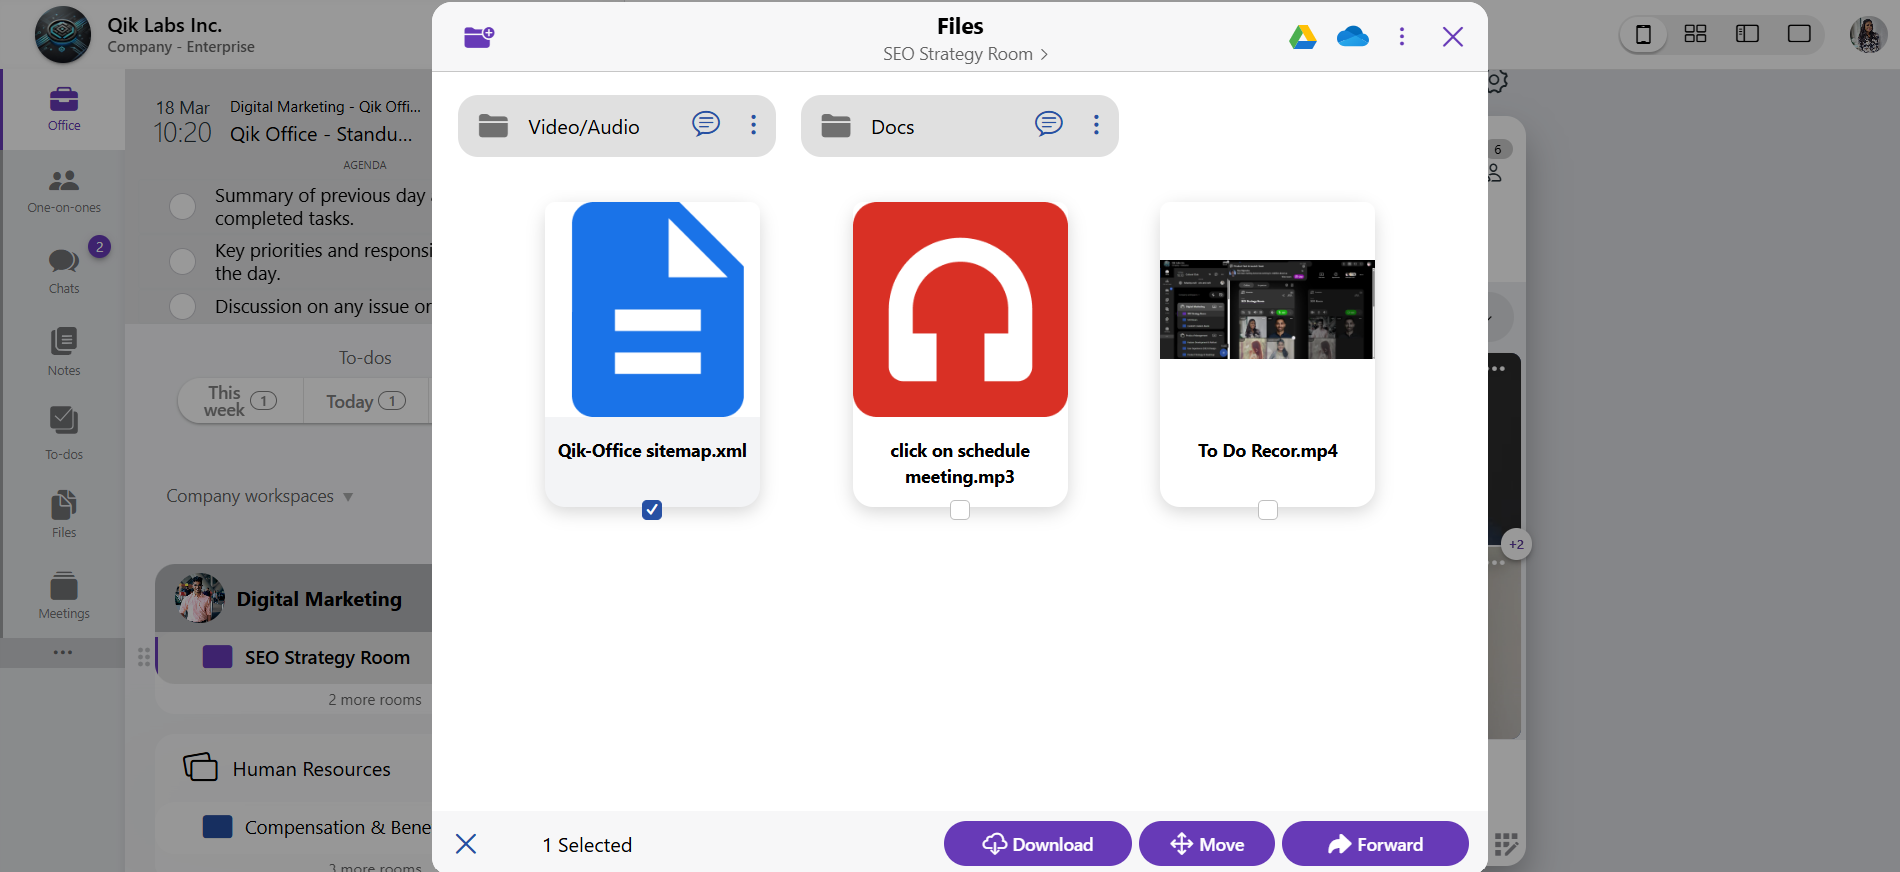Open the Qik Office - Standu... meeting title
The image size is (1900, 872).
(x=321, y=134)
